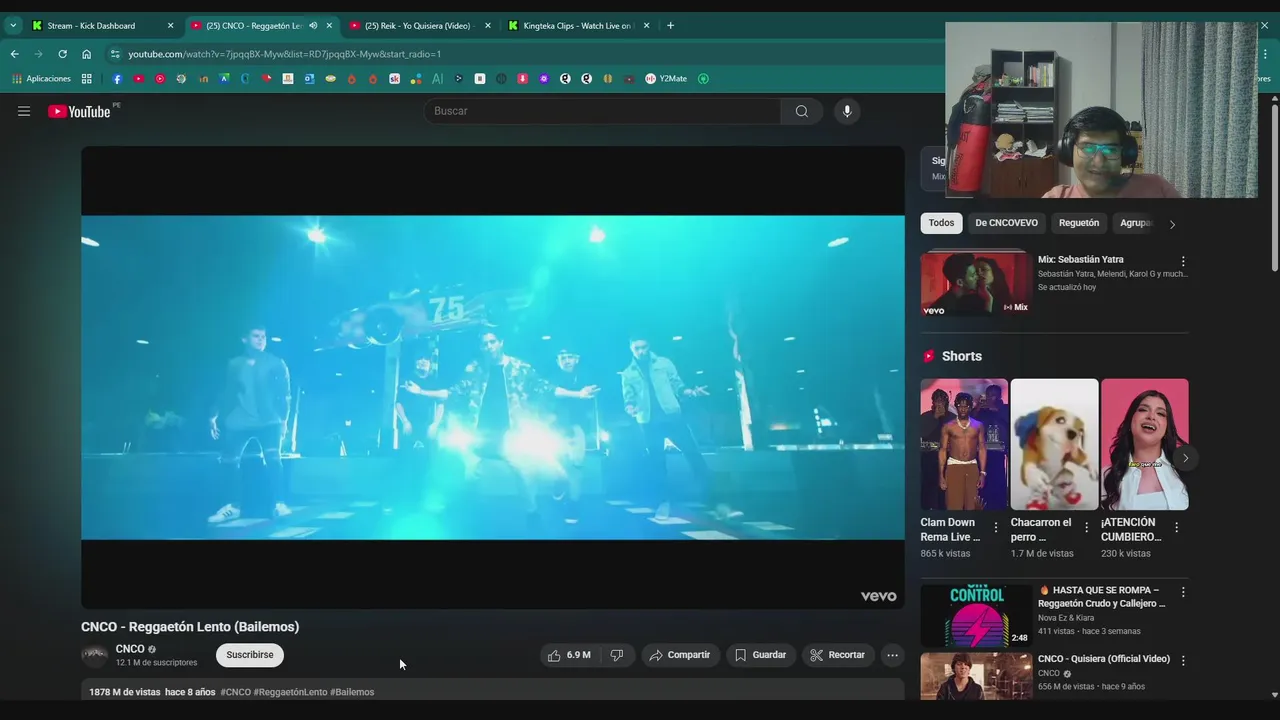1280x720 pixels.
Task: Open the tab search dropdown arrow
Action: tap(13, 26)
